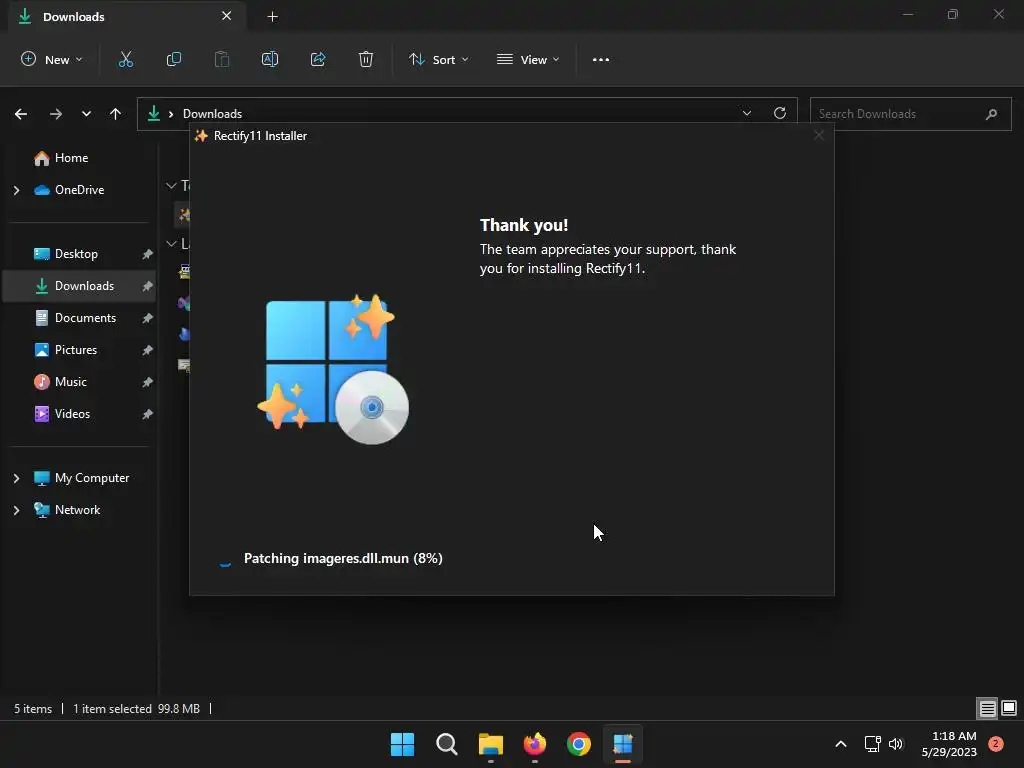Viewport: 1024px width, 768px height.
Task: Open recent locations dropdown chevron
Action: (86, 114)
